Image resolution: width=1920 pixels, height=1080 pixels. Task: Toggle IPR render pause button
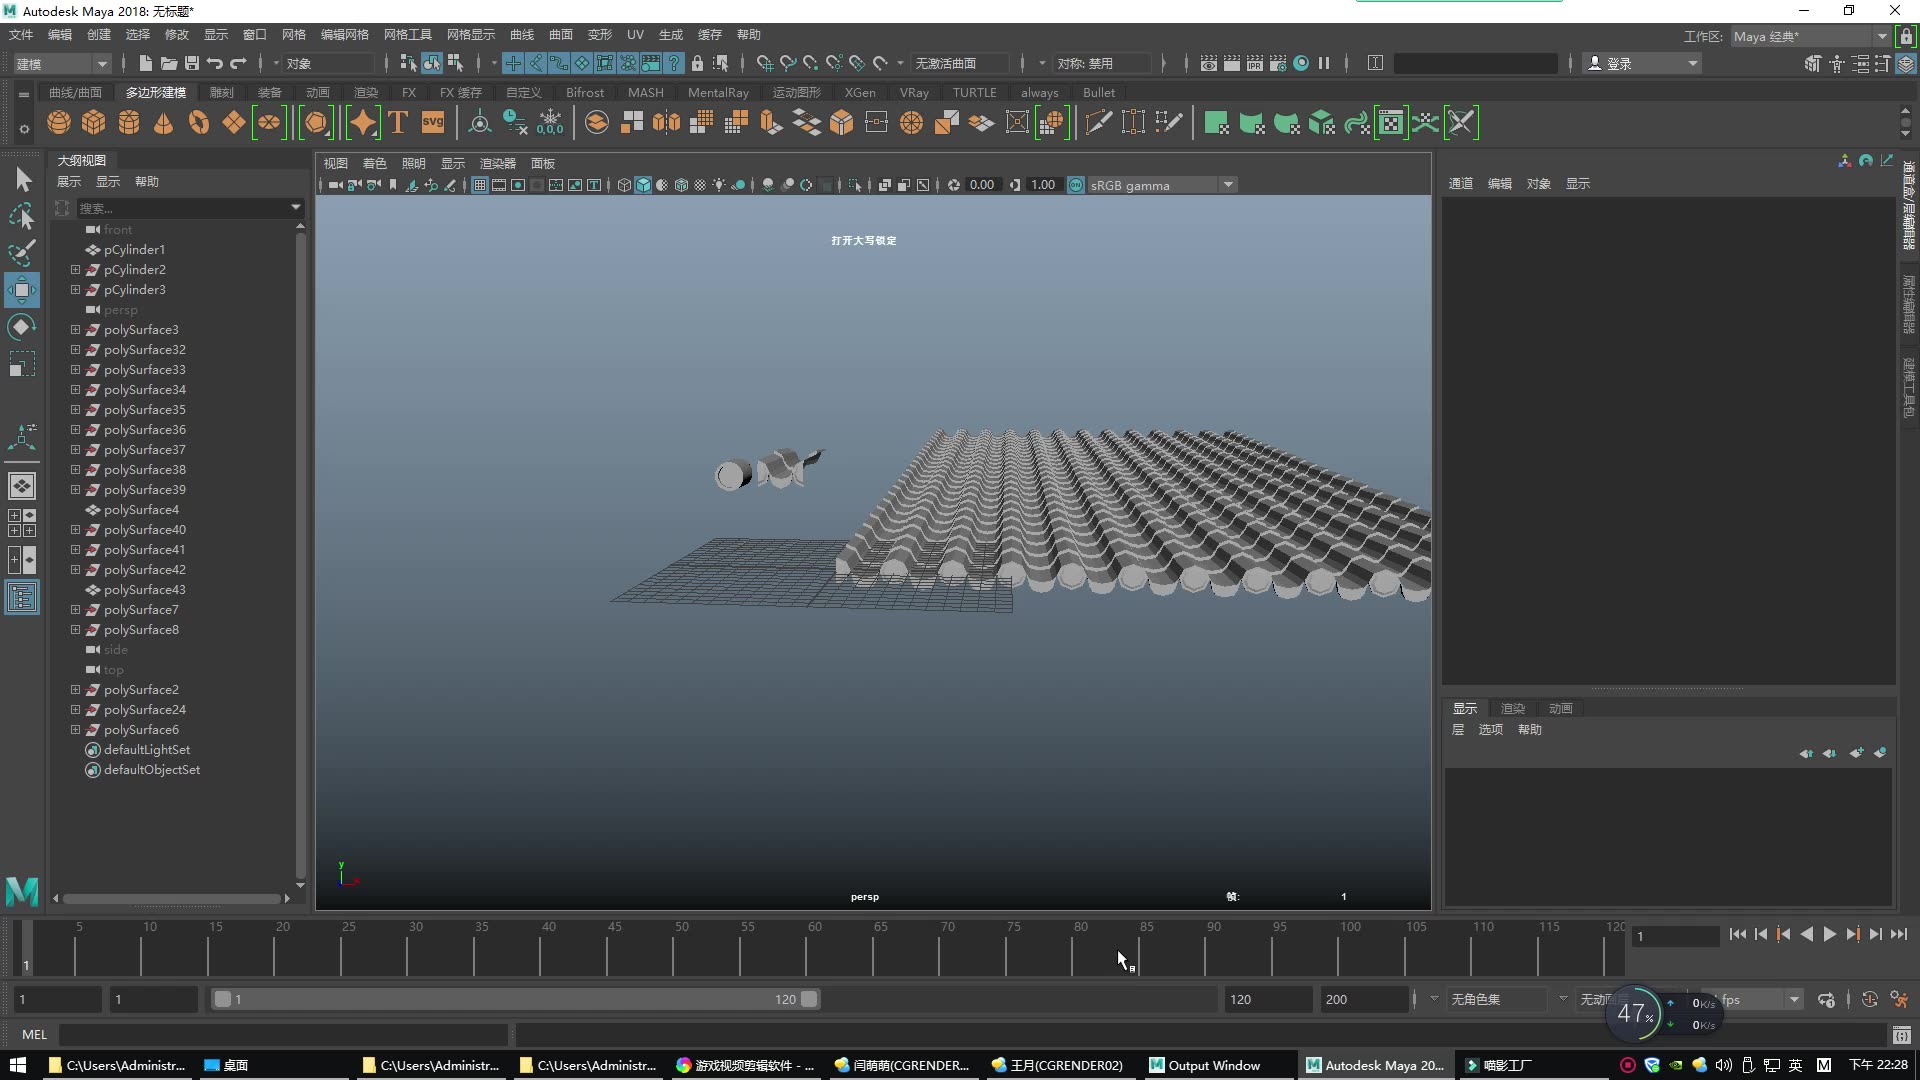coord(1324,63)
